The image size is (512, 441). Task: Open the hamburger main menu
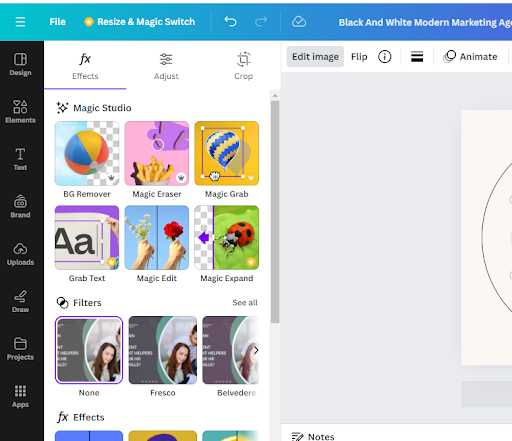pyautogui.click(x=20, y=22)
